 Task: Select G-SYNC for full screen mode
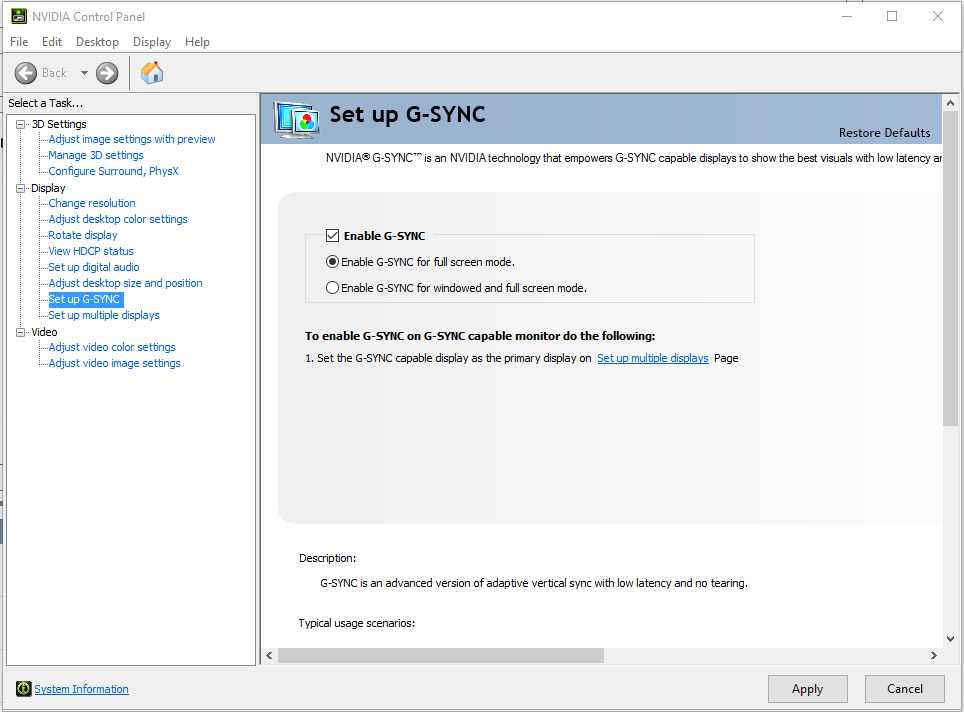tap(332, 262)
